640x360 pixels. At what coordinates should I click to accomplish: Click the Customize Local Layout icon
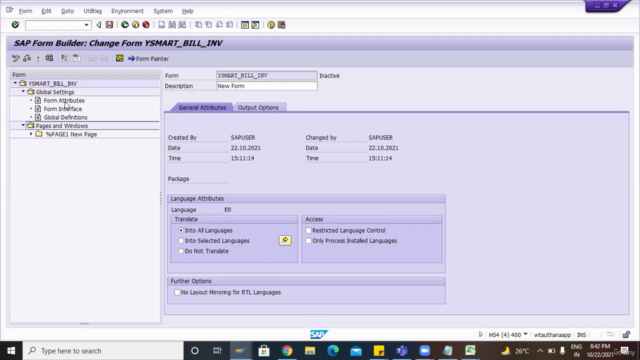pyautogui.click(x=282, y=25)
